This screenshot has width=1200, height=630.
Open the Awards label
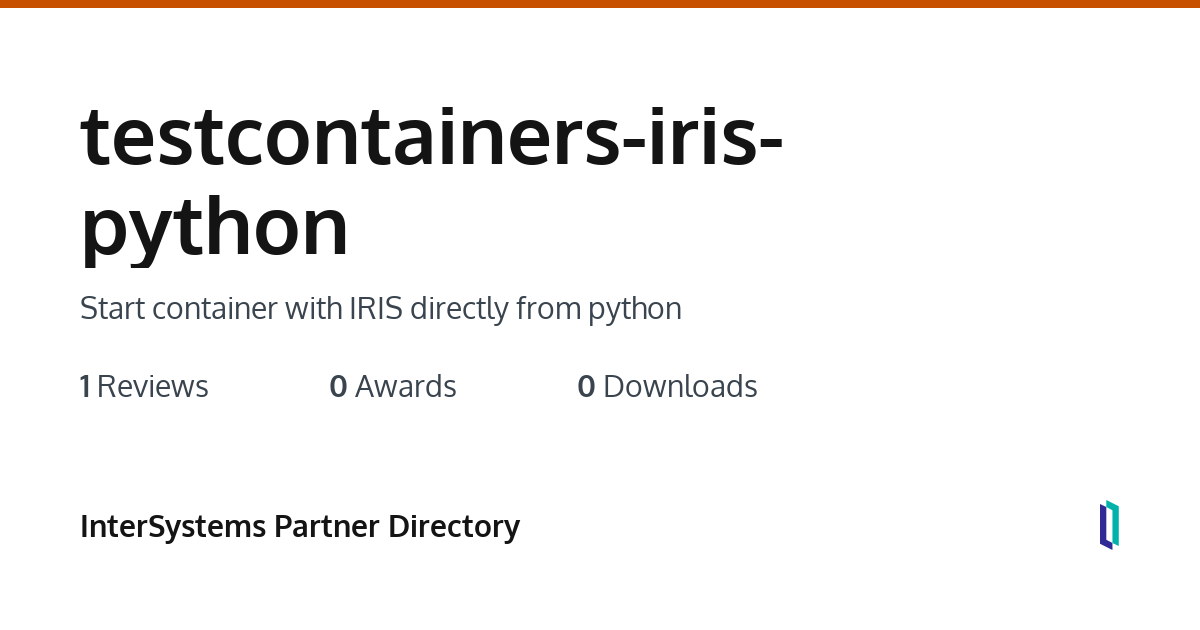(x=405, y=387)
